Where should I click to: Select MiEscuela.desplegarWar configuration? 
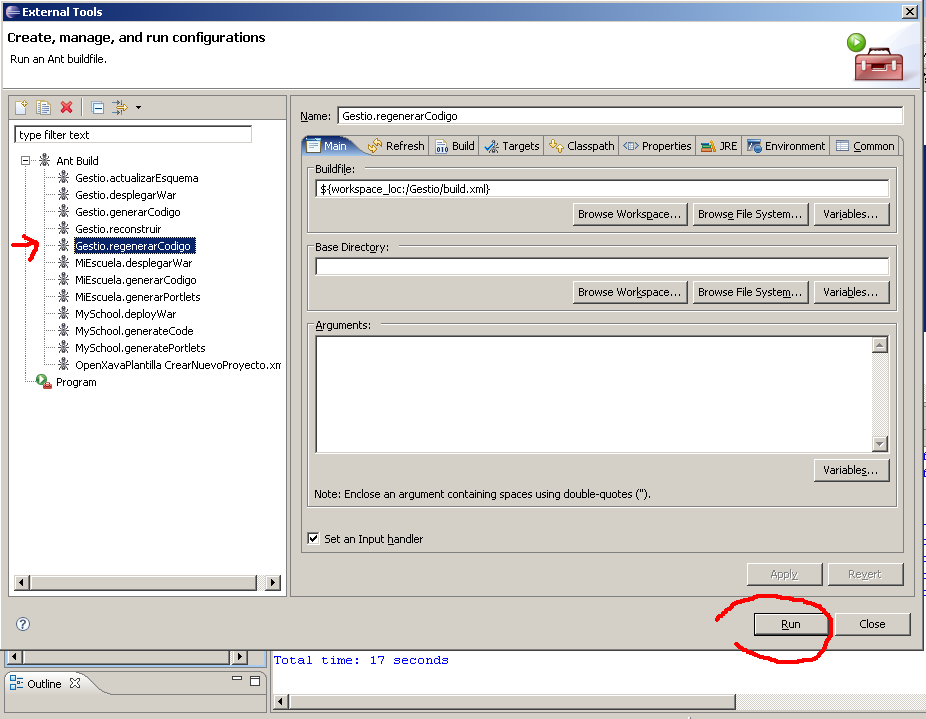click(133, 263)
